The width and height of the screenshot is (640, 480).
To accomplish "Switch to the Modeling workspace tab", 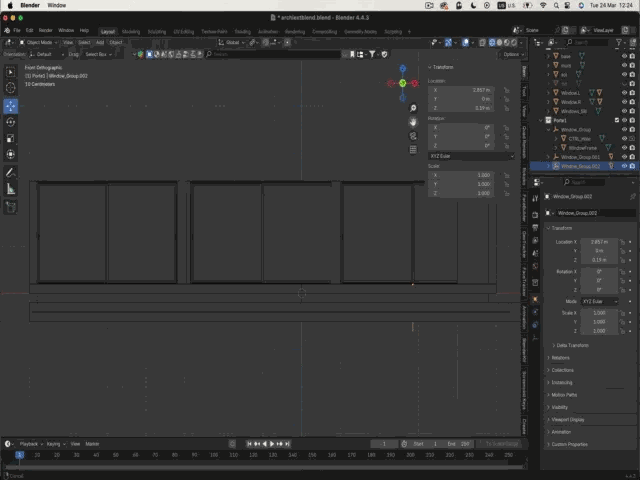I will coord(131,32).
